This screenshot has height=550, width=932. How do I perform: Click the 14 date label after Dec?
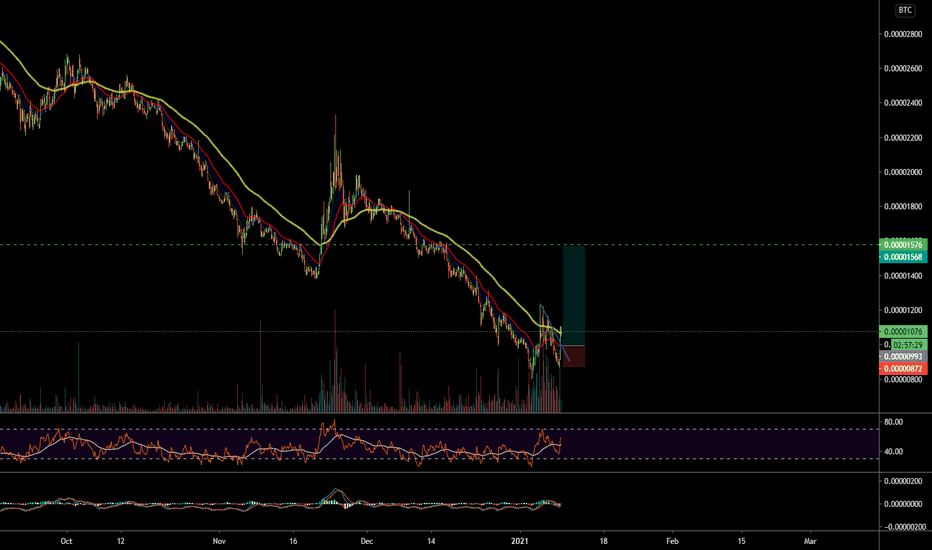(x=432, y=541)
